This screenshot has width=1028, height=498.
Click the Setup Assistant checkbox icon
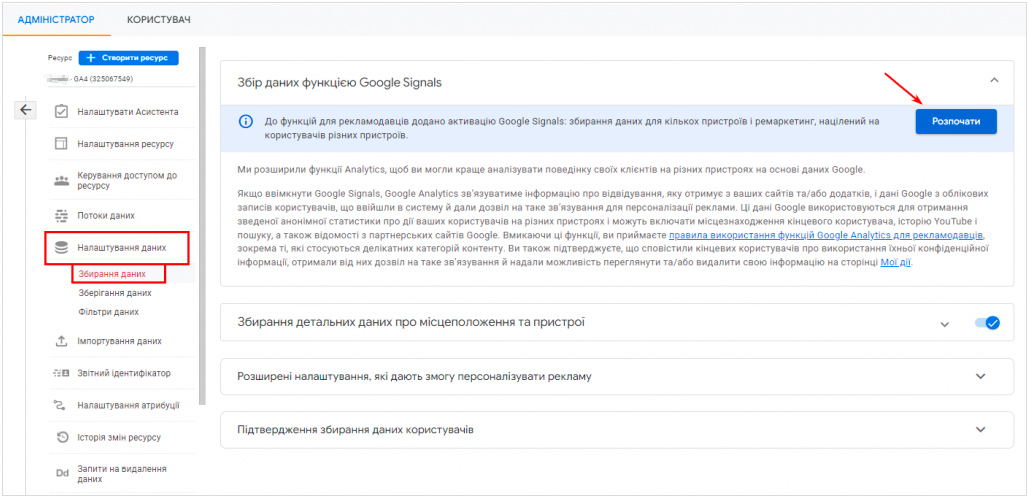point(62,112)
